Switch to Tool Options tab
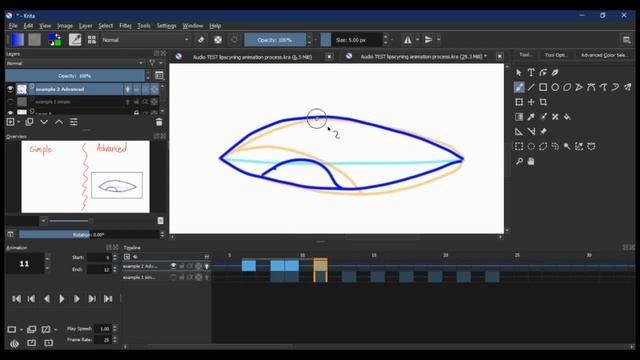Screen dimensions: 640x360 [x=556, y=55]
